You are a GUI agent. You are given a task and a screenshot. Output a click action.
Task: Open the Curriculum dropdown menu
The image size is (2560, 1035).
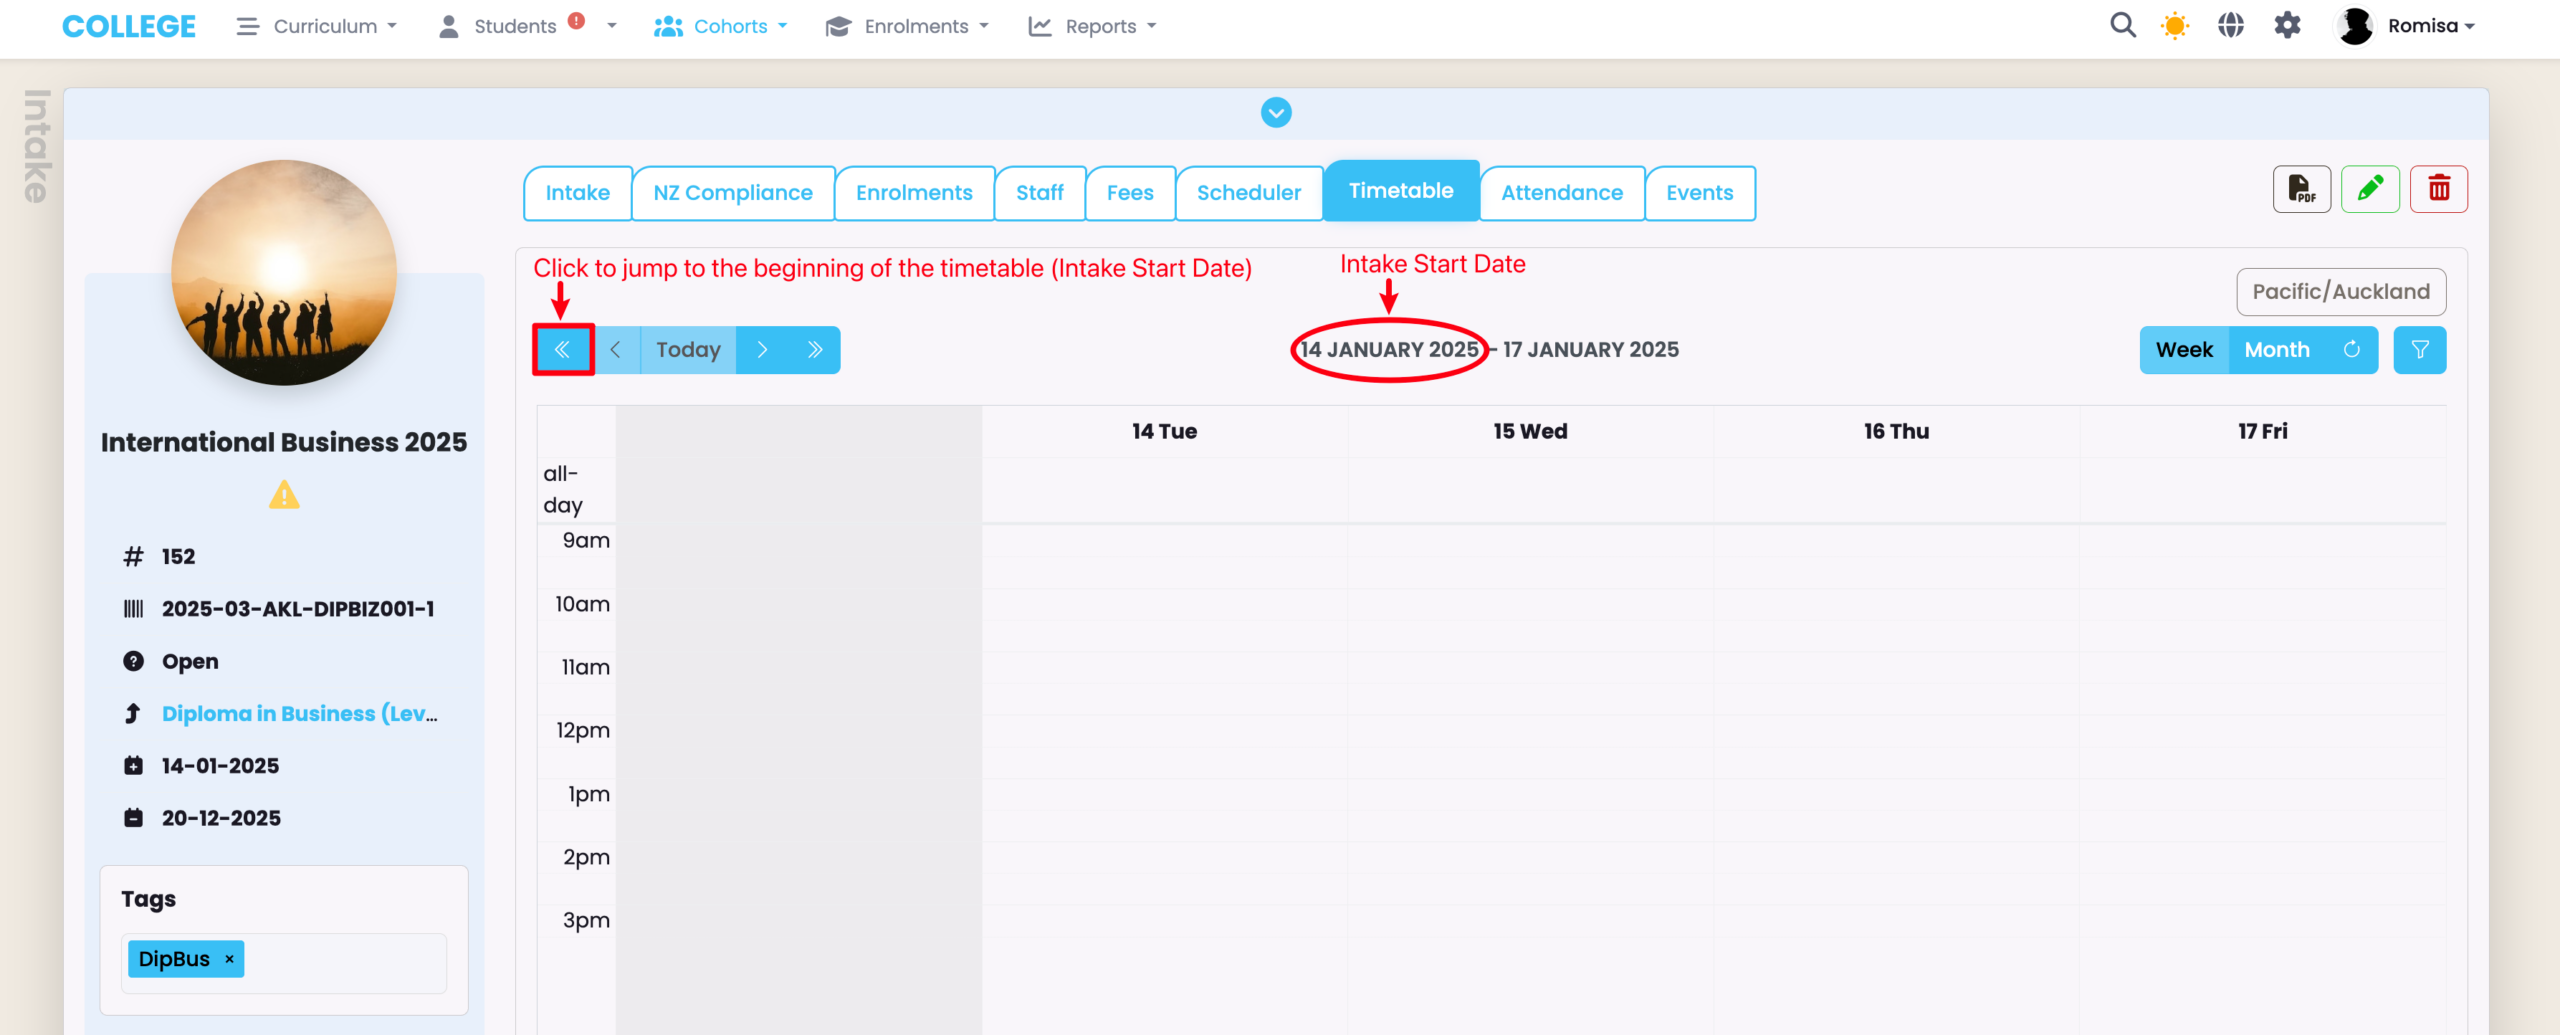tap(317, 26)
